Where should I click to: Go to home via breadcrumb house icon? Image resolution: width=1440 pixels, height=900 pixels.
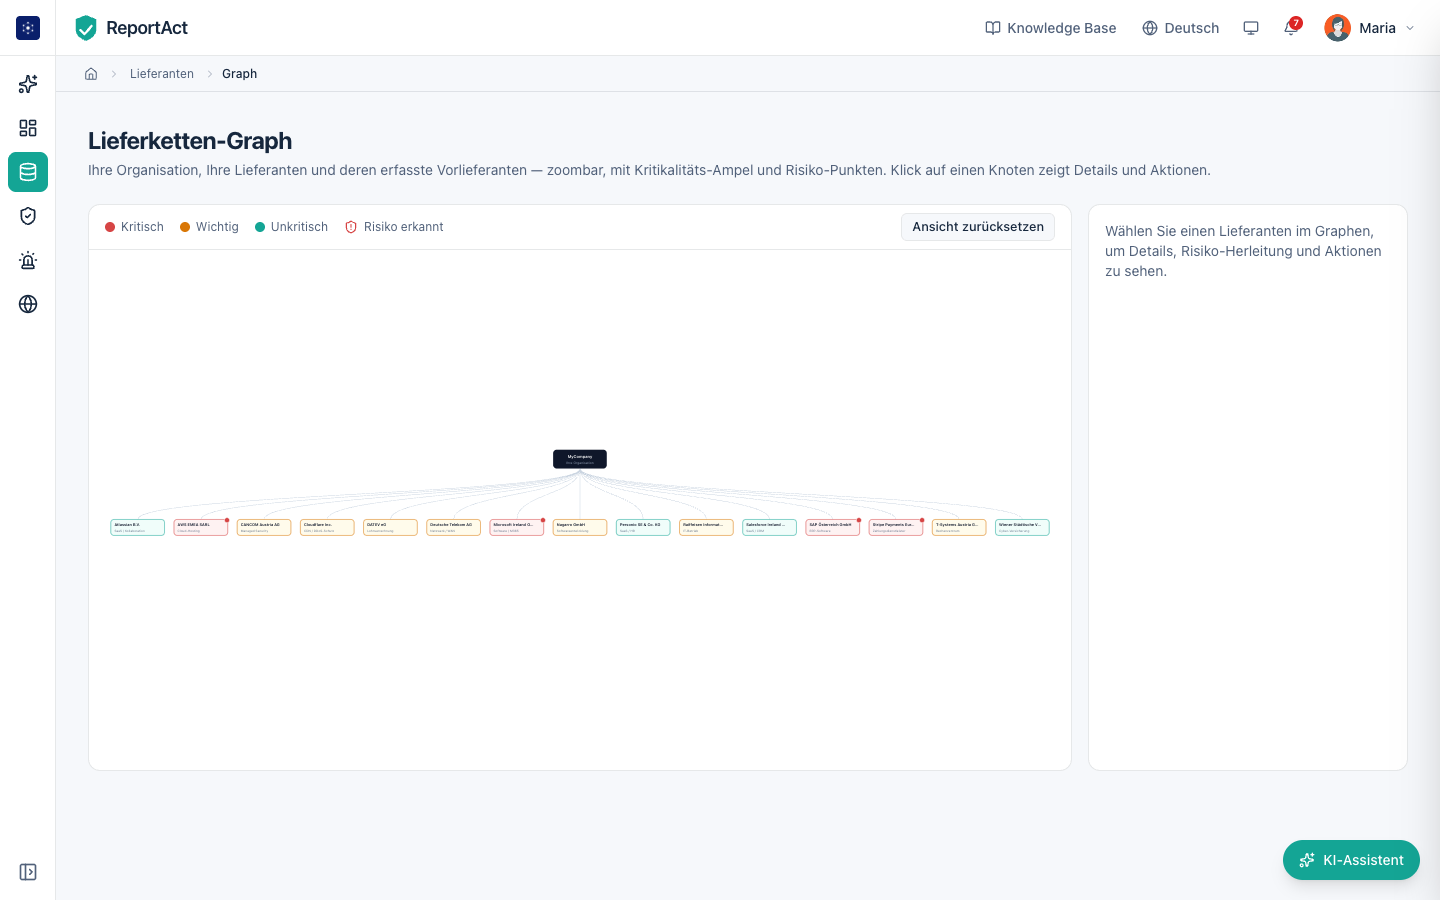pyautogui.click(x=91, y=74)
